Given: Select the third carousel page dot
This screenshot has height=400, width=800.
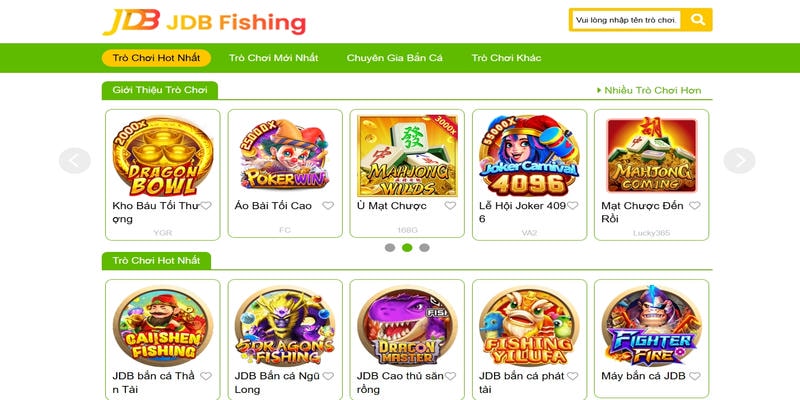Looking at the screenshot, I should point(424,247).
